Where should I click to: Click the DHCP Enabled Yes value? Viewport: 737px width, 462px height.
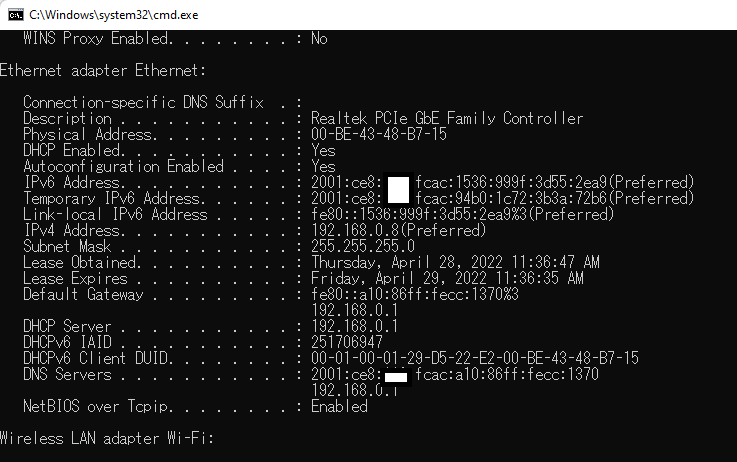point(323,150)
